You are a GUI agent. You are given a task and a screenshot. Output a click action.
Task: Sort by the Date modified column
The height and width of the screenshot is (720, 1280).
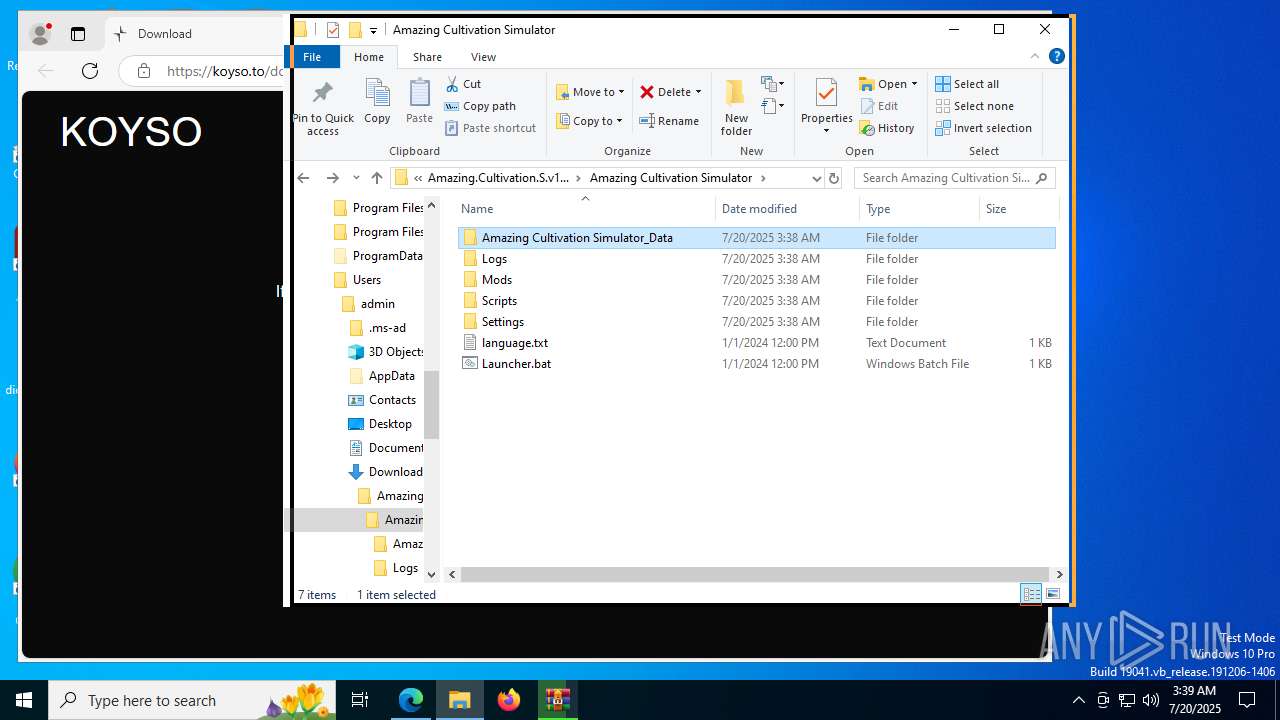tap(787, 209)
